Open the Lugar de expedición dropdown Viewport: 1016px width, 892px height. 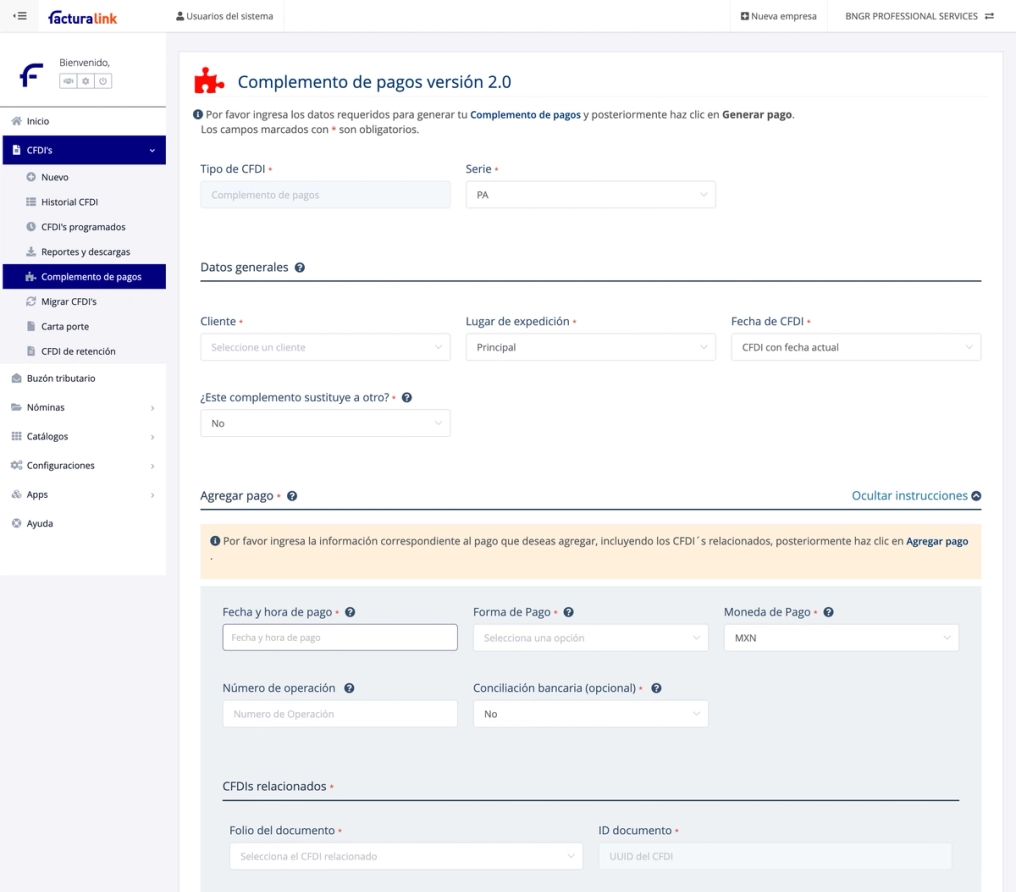pos(590,347)
